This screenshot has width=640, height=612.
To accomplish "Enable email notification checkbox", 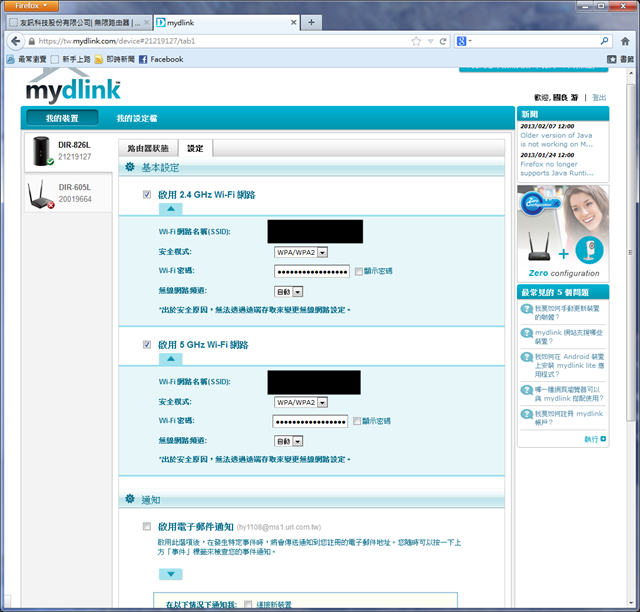I will click(147, 526).
